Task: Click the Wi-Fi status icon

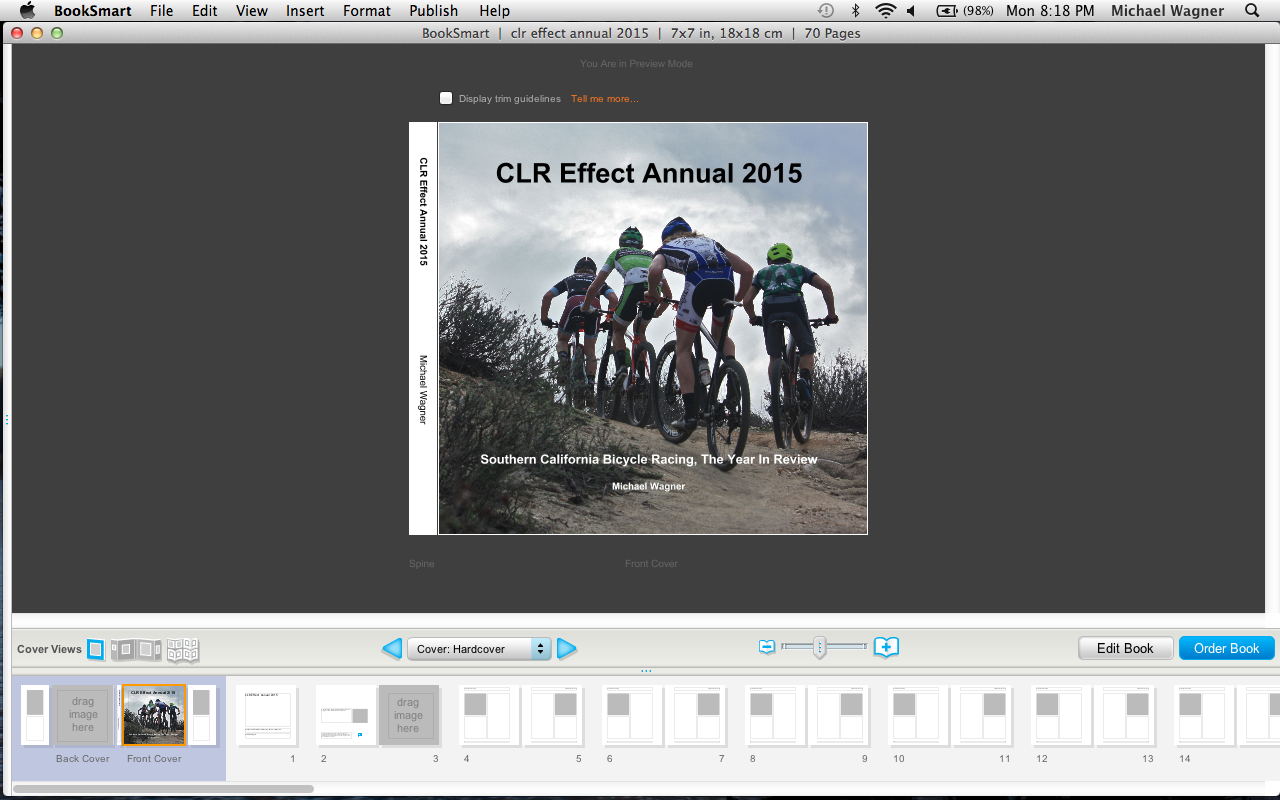Action: point(885,11)
